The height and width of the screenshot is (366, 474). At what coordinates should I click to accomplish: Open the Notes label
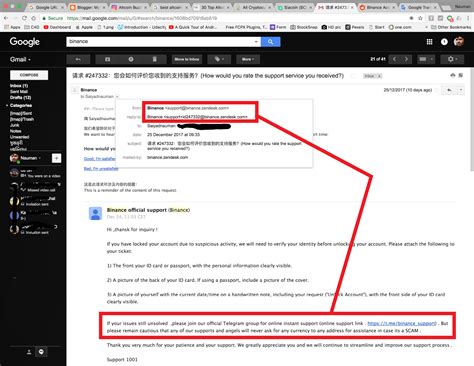coord(16,131)
